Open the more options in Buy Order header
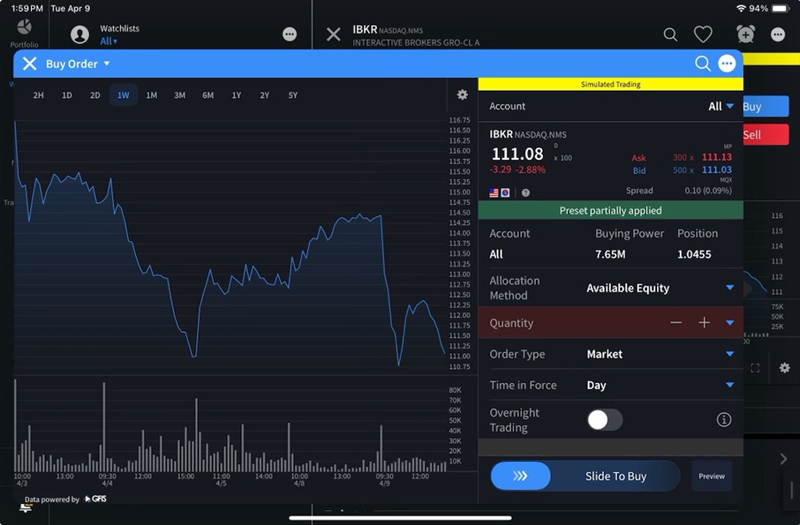 coord(727,64)
